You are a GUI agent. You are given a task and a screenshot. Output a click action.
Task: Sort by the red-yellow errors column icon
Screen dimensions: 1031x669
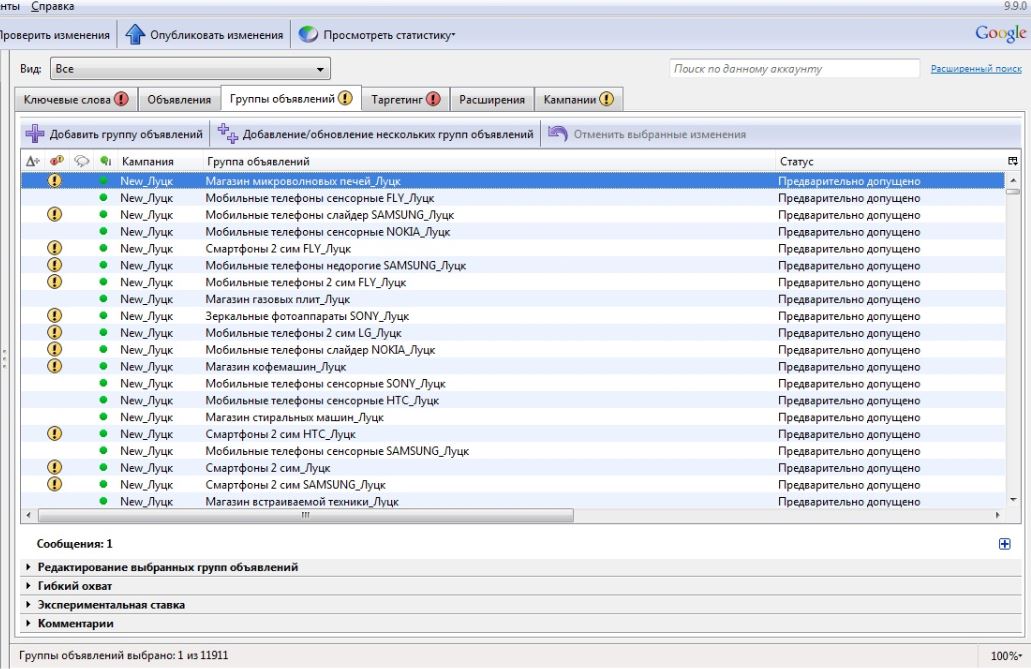tap(57, 161)
